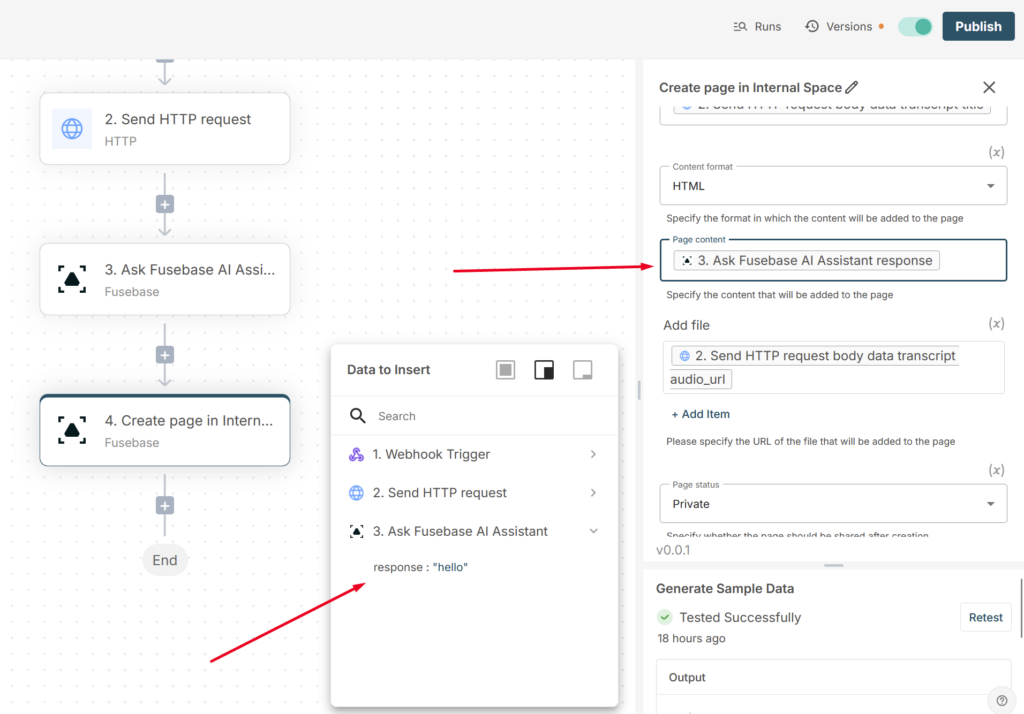Click the Page content input field
This screenshot has height=714, width=1024.
tap(833, 261)
